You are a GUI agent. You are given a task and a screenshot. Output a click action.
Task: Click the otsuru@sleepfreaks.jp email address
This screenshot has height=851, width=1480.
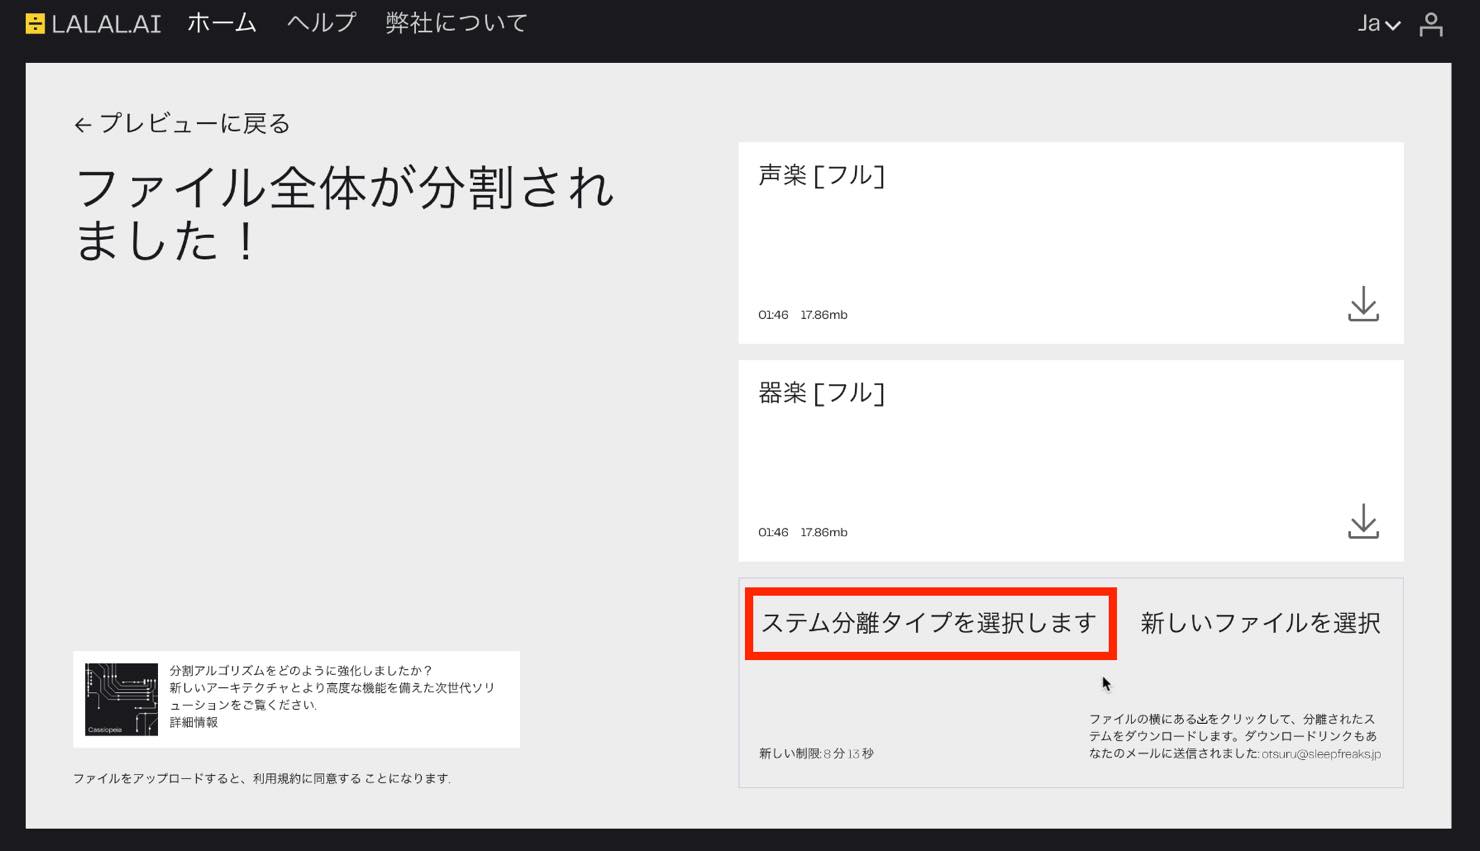click(x=1320, y=754)
